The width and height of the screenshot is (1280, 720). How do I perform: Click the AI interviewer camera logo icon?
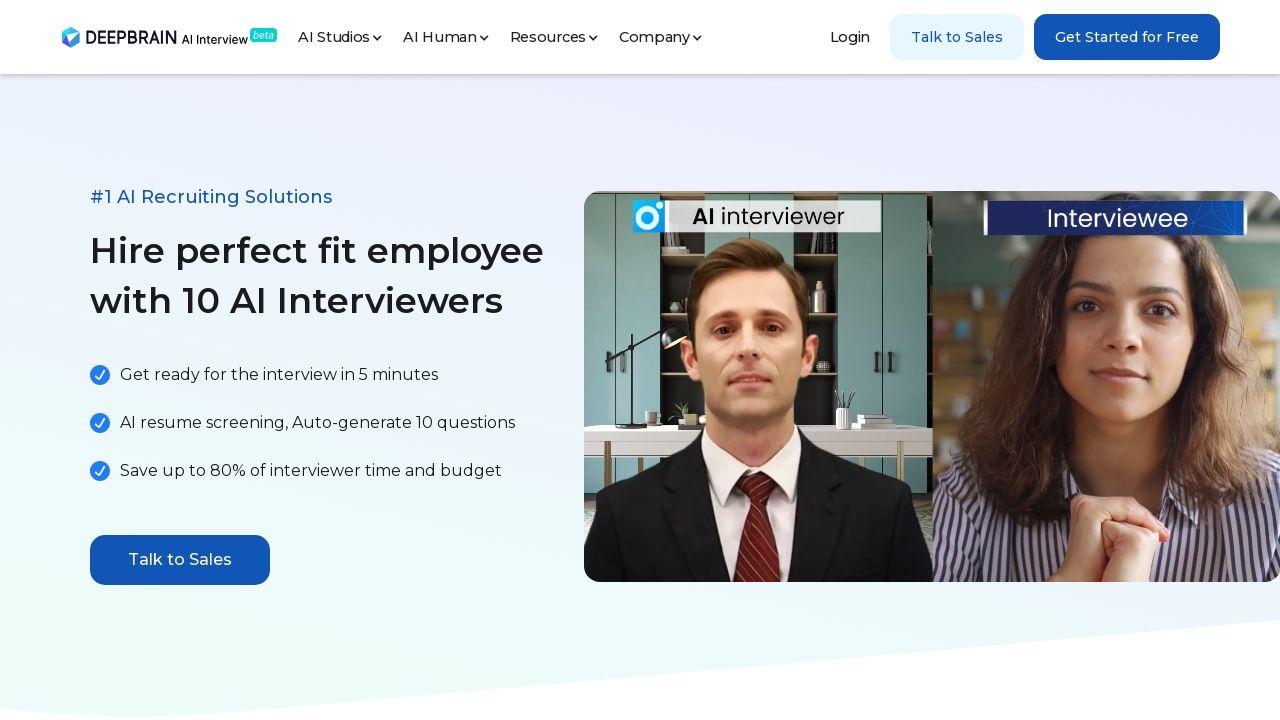coord(648,216)
